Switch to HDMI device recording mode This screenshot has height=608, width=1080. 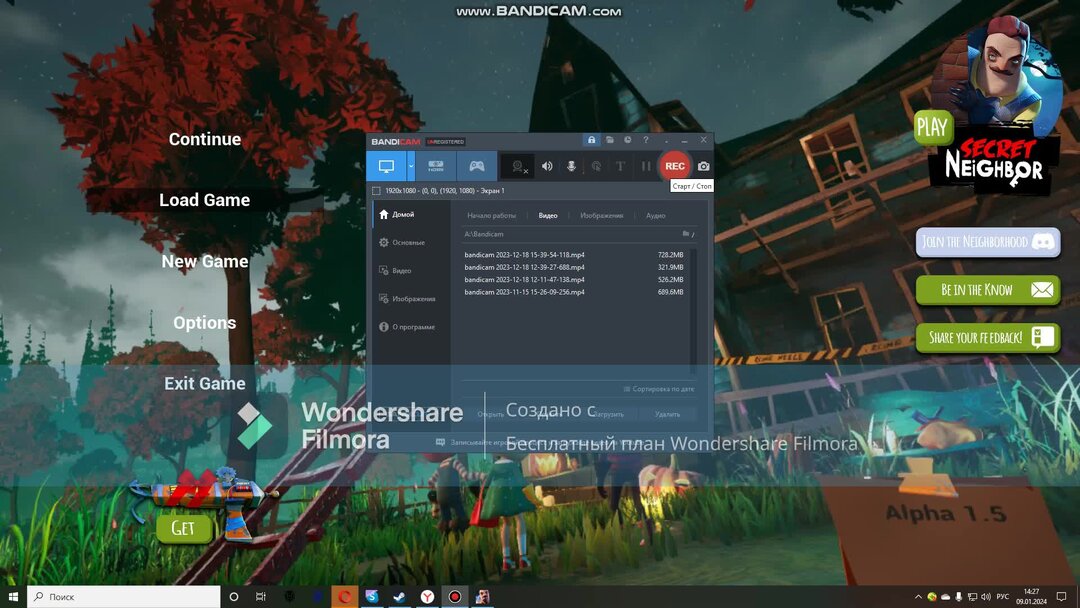pyautogui.click(x=436, y=166)
